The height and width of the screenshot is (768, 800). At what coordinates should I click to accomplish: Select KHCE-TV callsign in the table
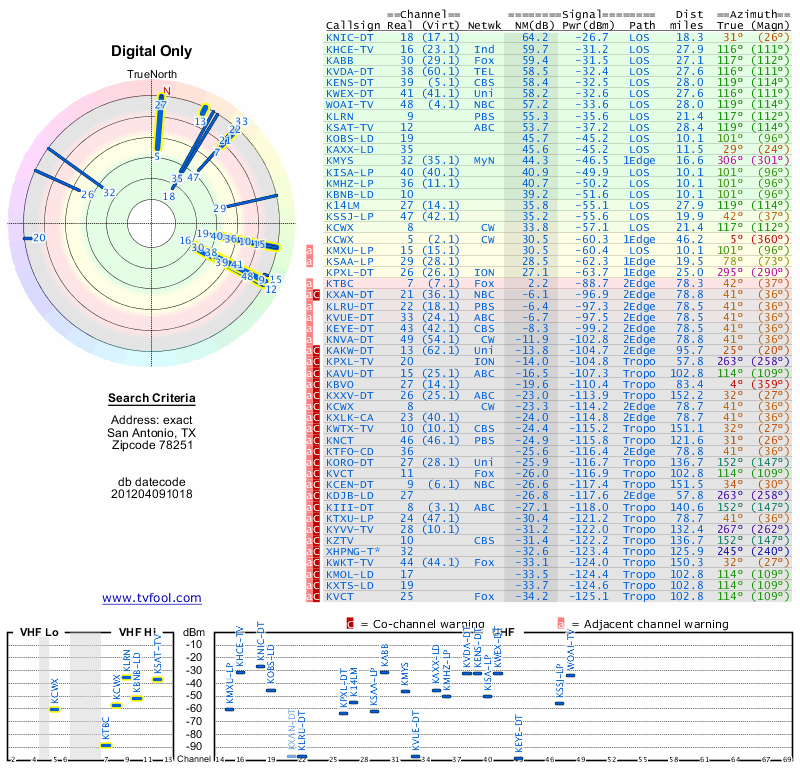click(x=350, y=49)
